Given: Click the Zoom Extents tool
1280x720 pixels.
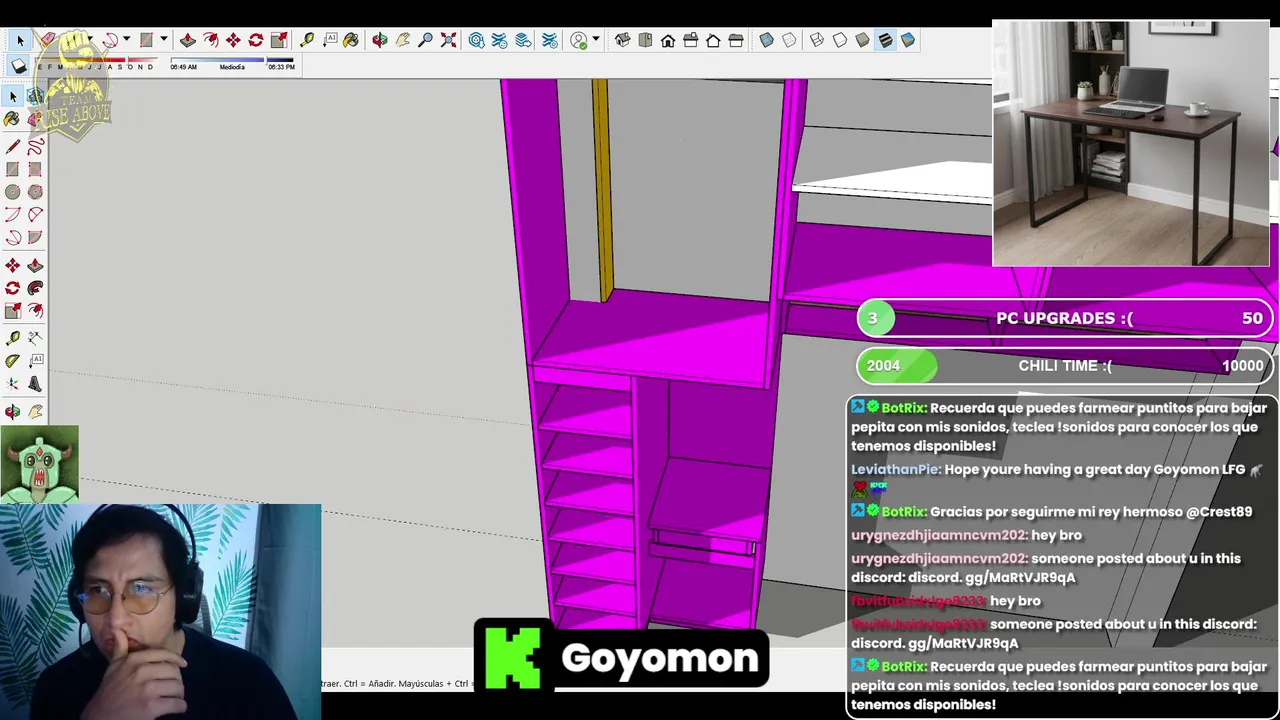Looking at the screenshot, I should [448, 40].
